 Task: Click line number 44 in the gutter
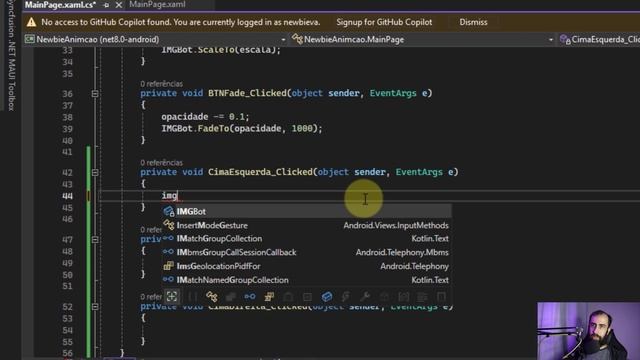click(x=67, y=196)
